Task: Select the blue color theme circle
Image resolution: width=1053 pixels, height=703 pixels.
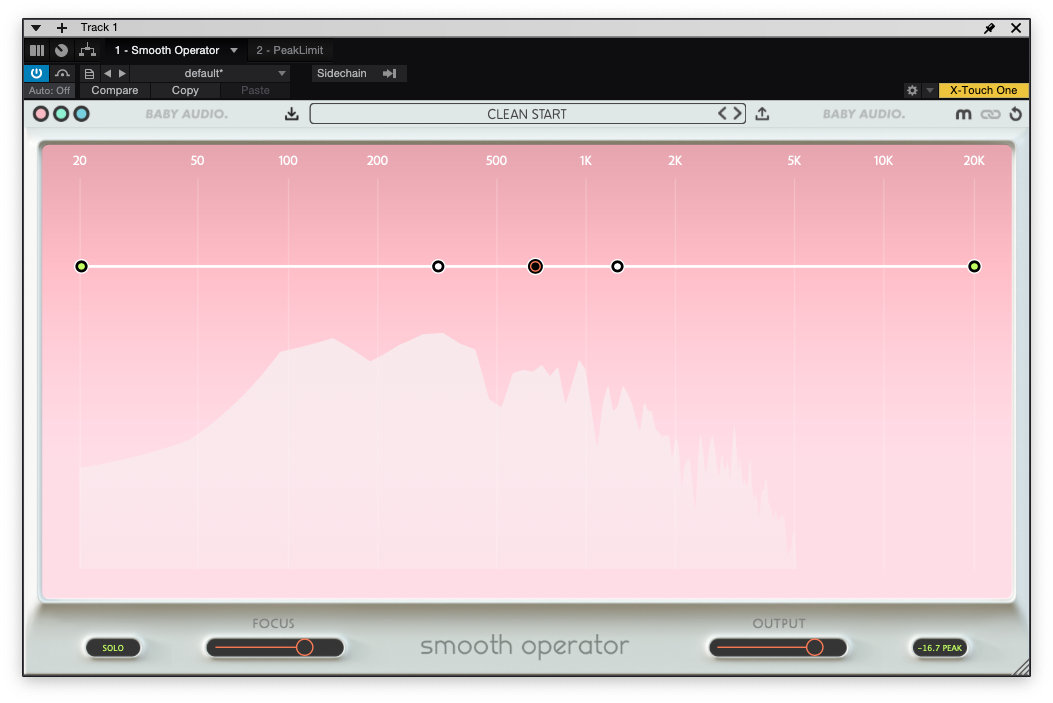Action: pyautogui.click(x=81, y=114)
